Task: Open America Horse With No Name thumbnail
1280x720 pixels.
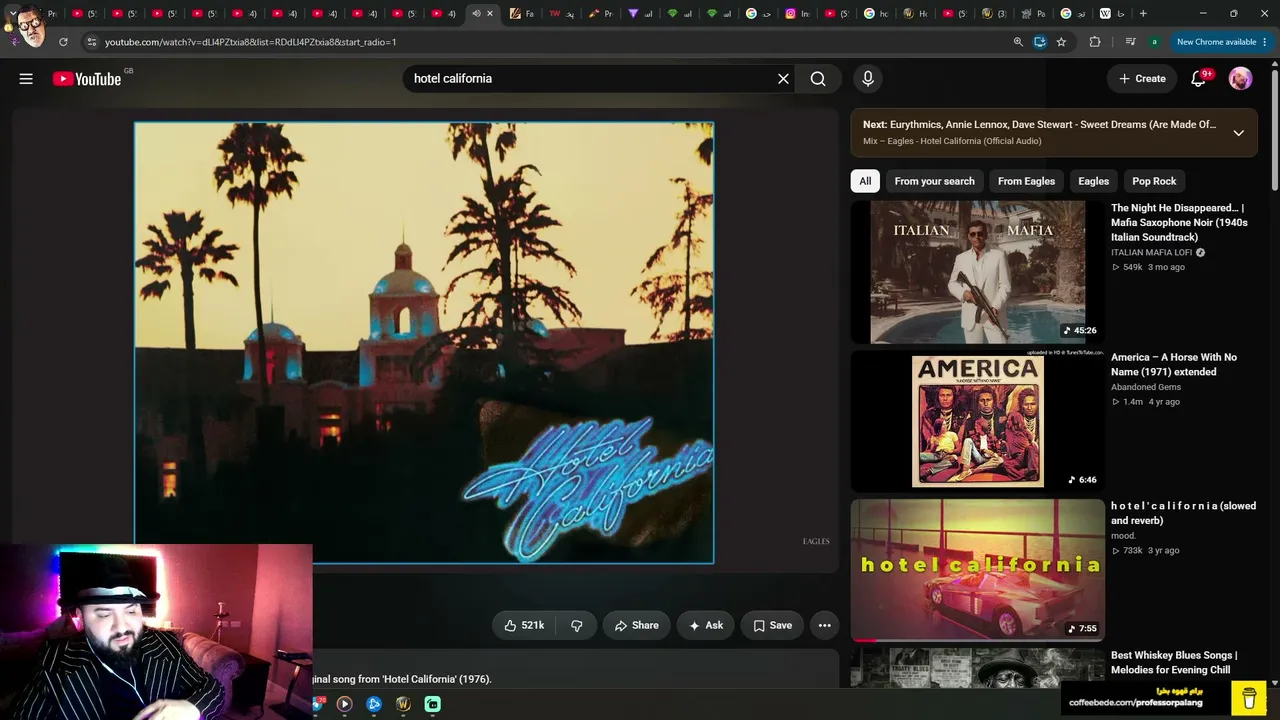Action: tap(978, 421)
